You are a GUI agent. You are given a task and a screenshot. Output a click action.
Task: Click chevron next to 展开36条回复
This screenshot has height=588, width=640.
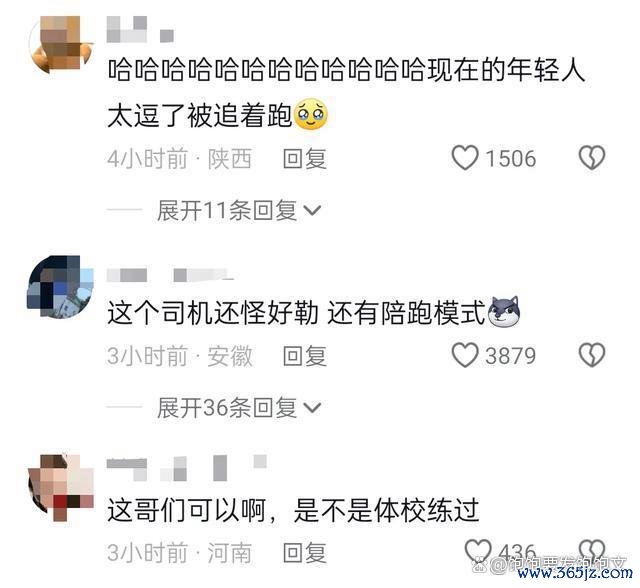(x=313, y=408)
